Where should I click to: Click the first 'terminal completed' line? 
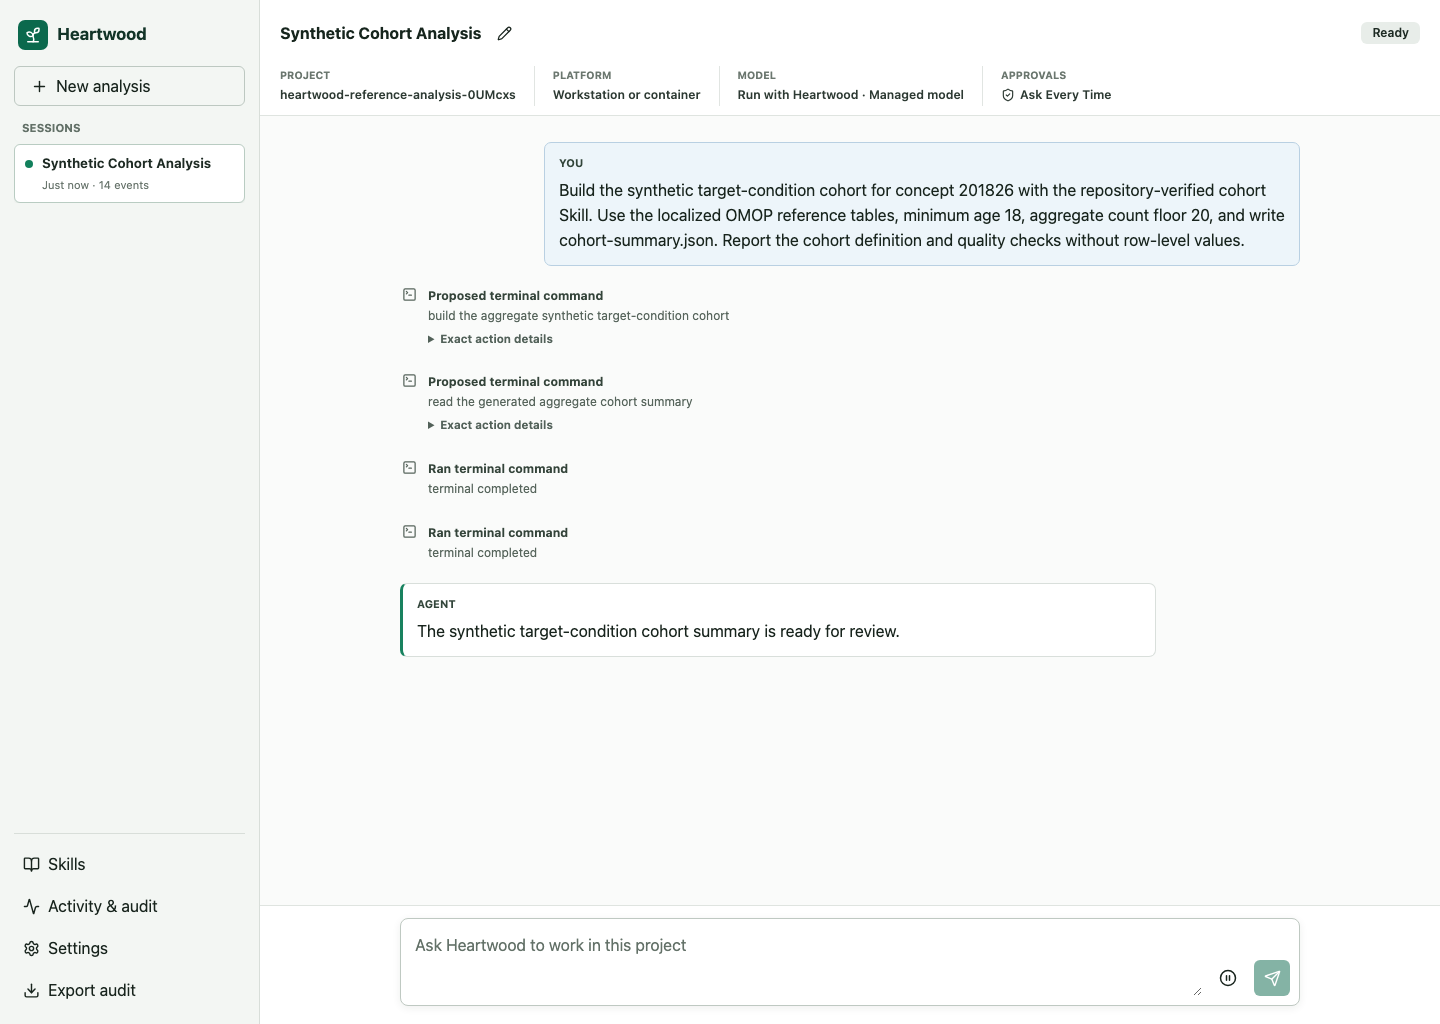pos(482,489)
